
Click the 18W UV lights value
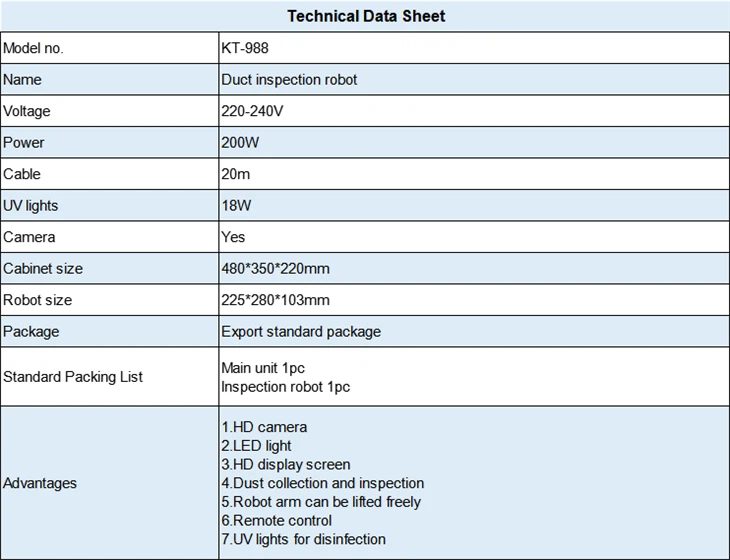[237, 205]
